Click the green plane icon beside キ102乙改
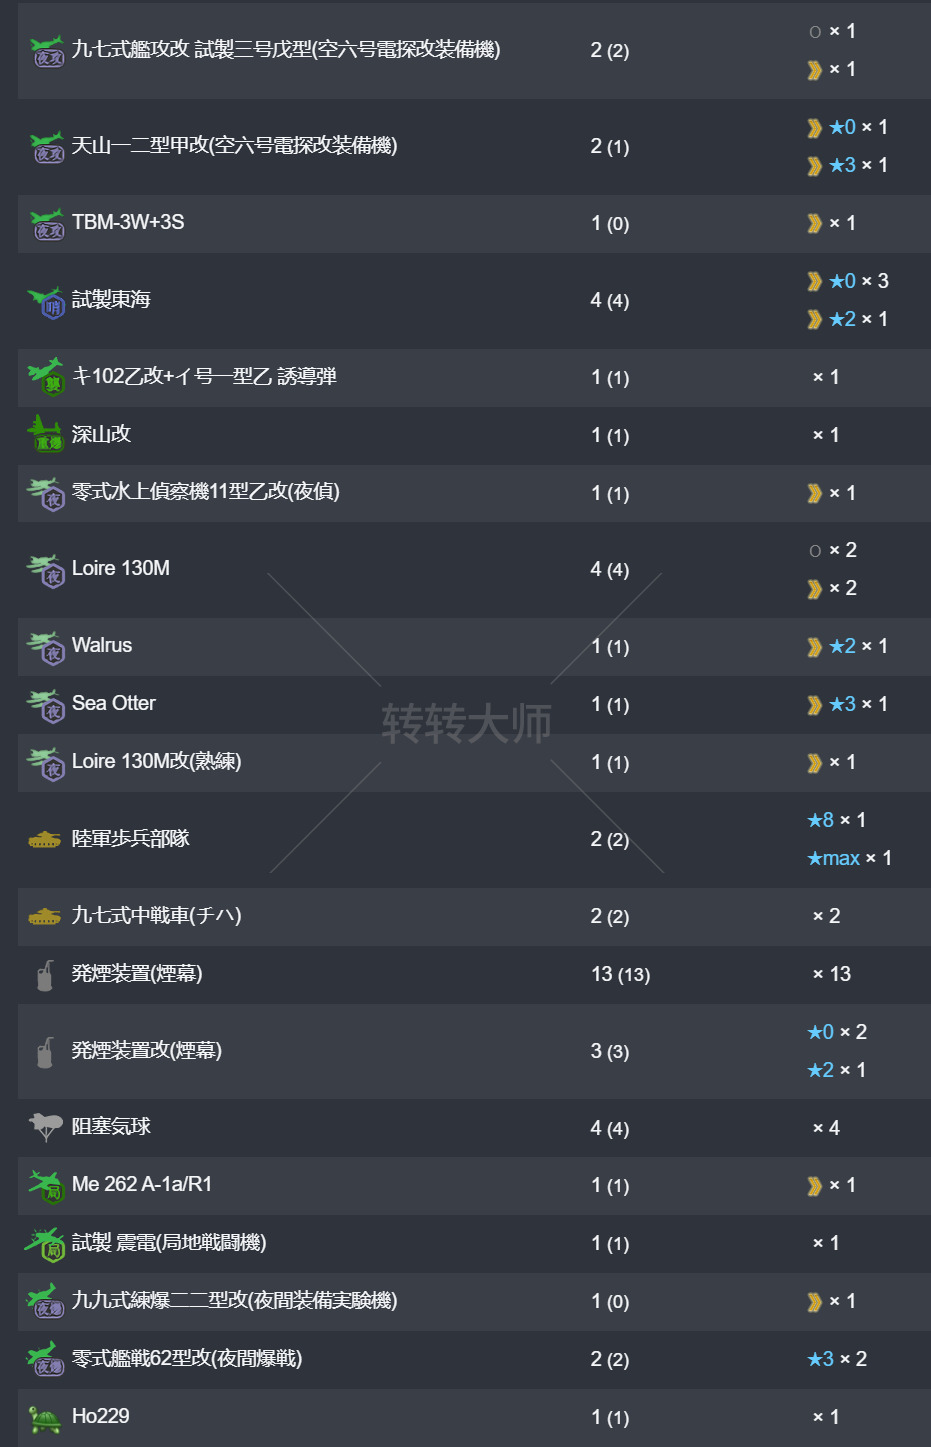Image resolution: width=931 pixels, height=1447 pixels. tap(46, 377)
